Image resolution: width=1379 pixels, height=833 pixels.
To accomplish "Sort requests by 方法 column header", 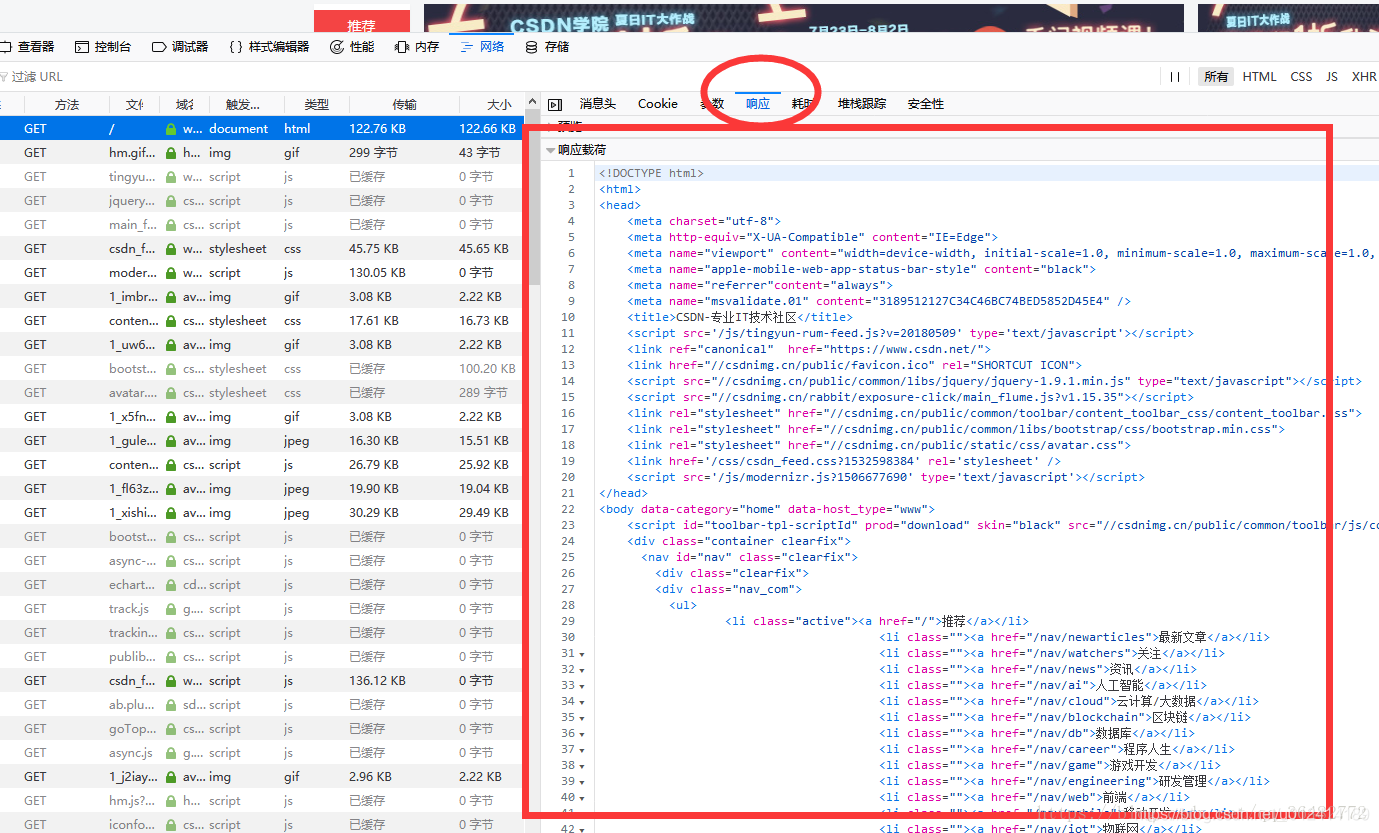I will pos(67,105).
